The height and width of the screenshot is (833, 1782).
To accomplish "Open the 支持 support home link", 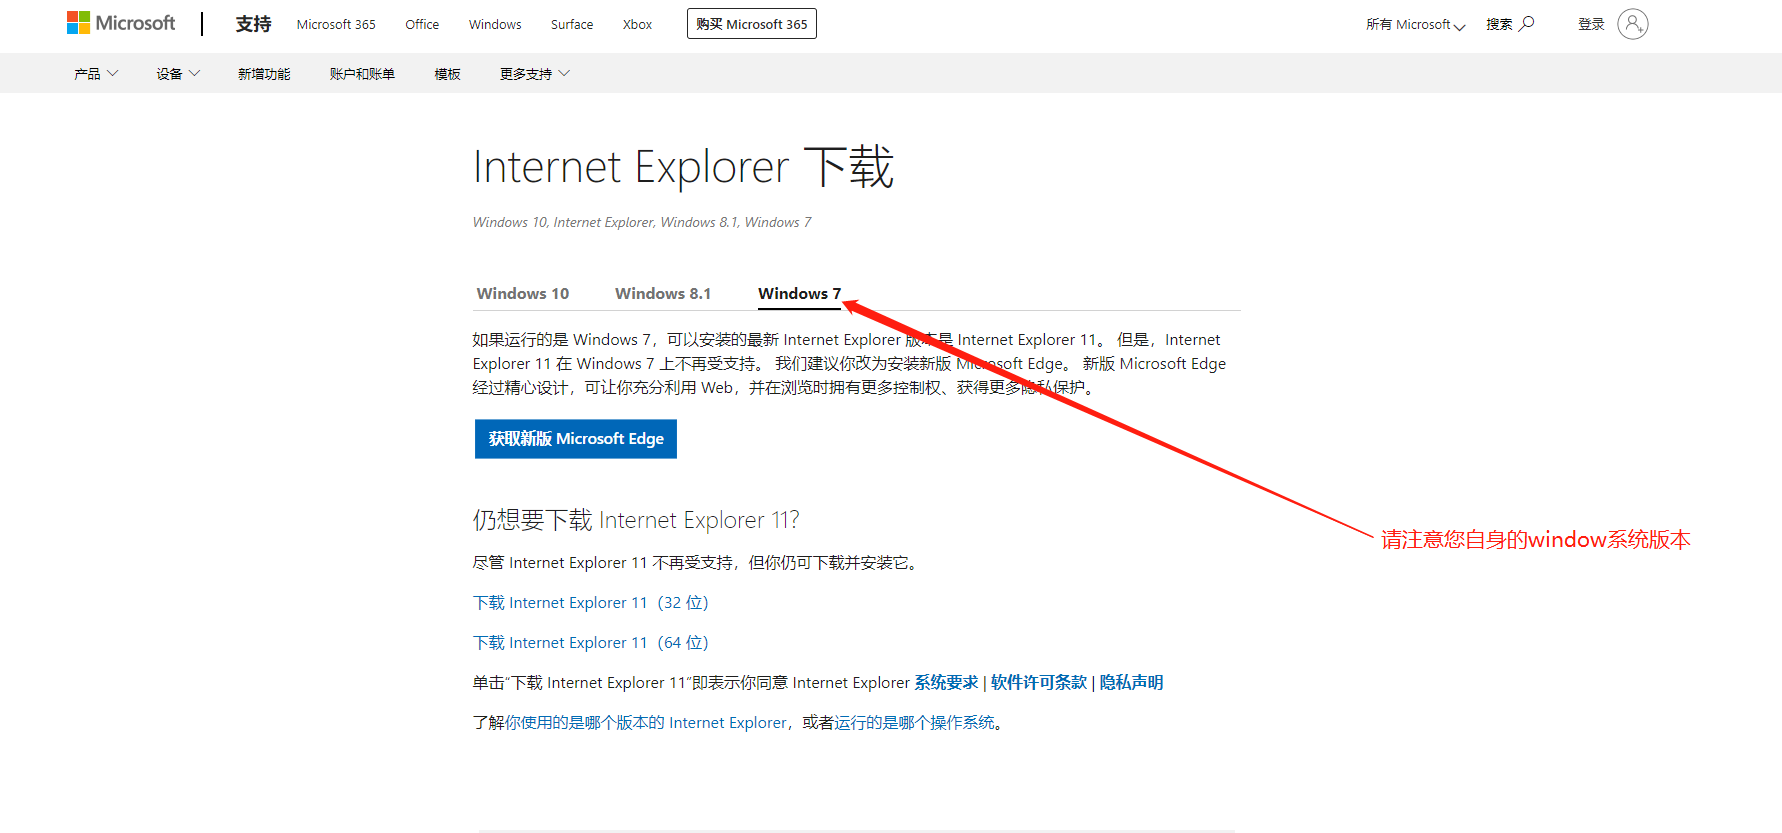I will coord(253,24).
